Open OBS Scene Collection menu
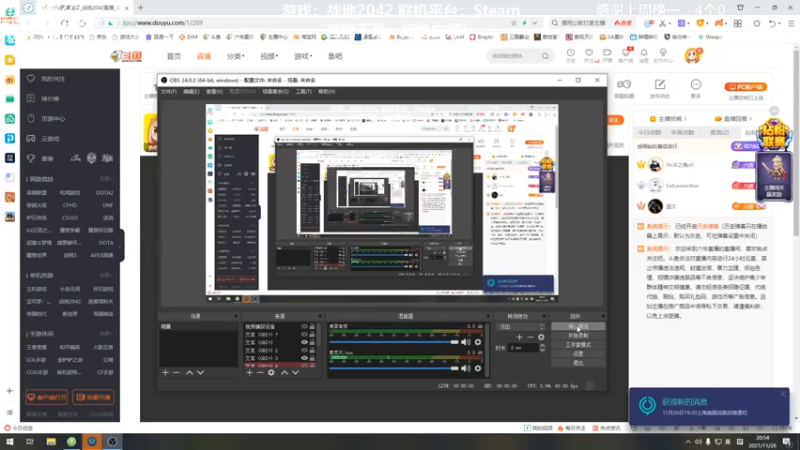Image resolution: width=800 pixels, height=450 pixels. point(276,92)
